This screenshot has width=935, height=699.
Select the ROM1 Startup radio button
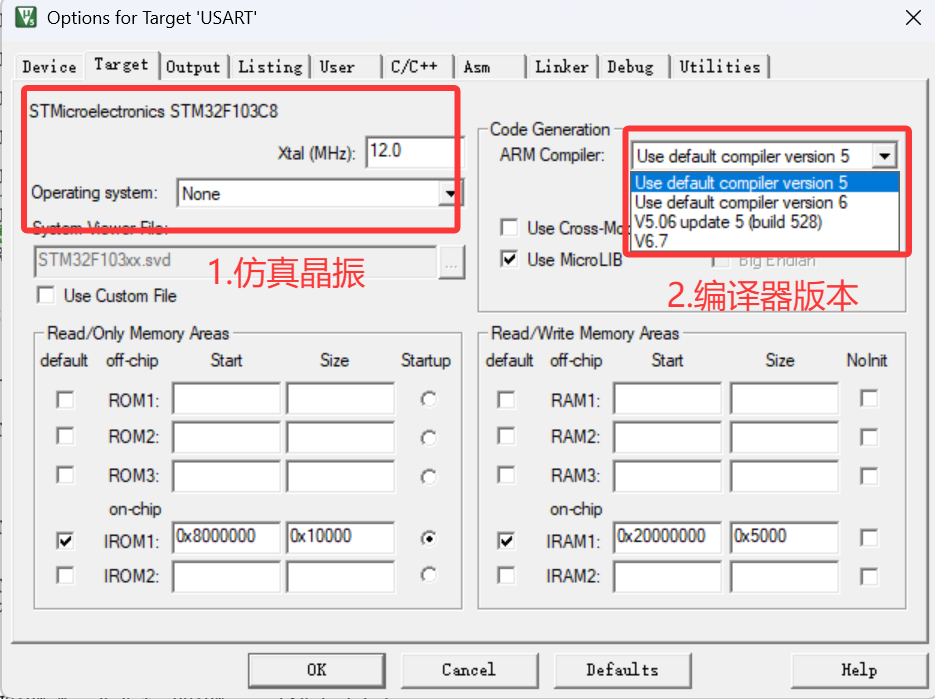[428, 399]
